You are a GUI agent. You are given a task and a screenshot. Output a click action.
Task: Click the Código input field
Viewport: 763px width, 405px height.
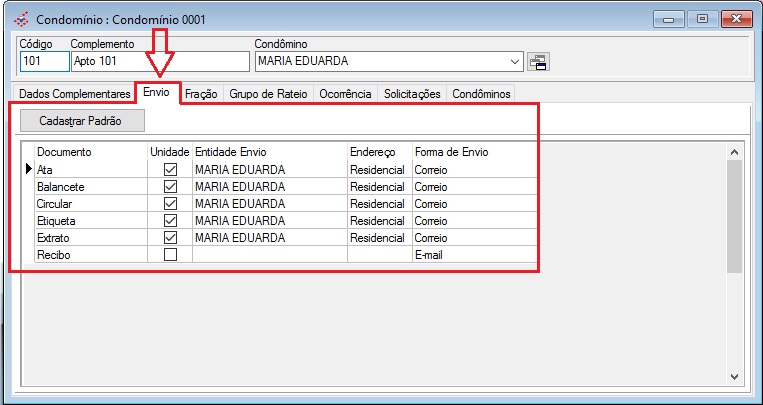click(44, 62)
